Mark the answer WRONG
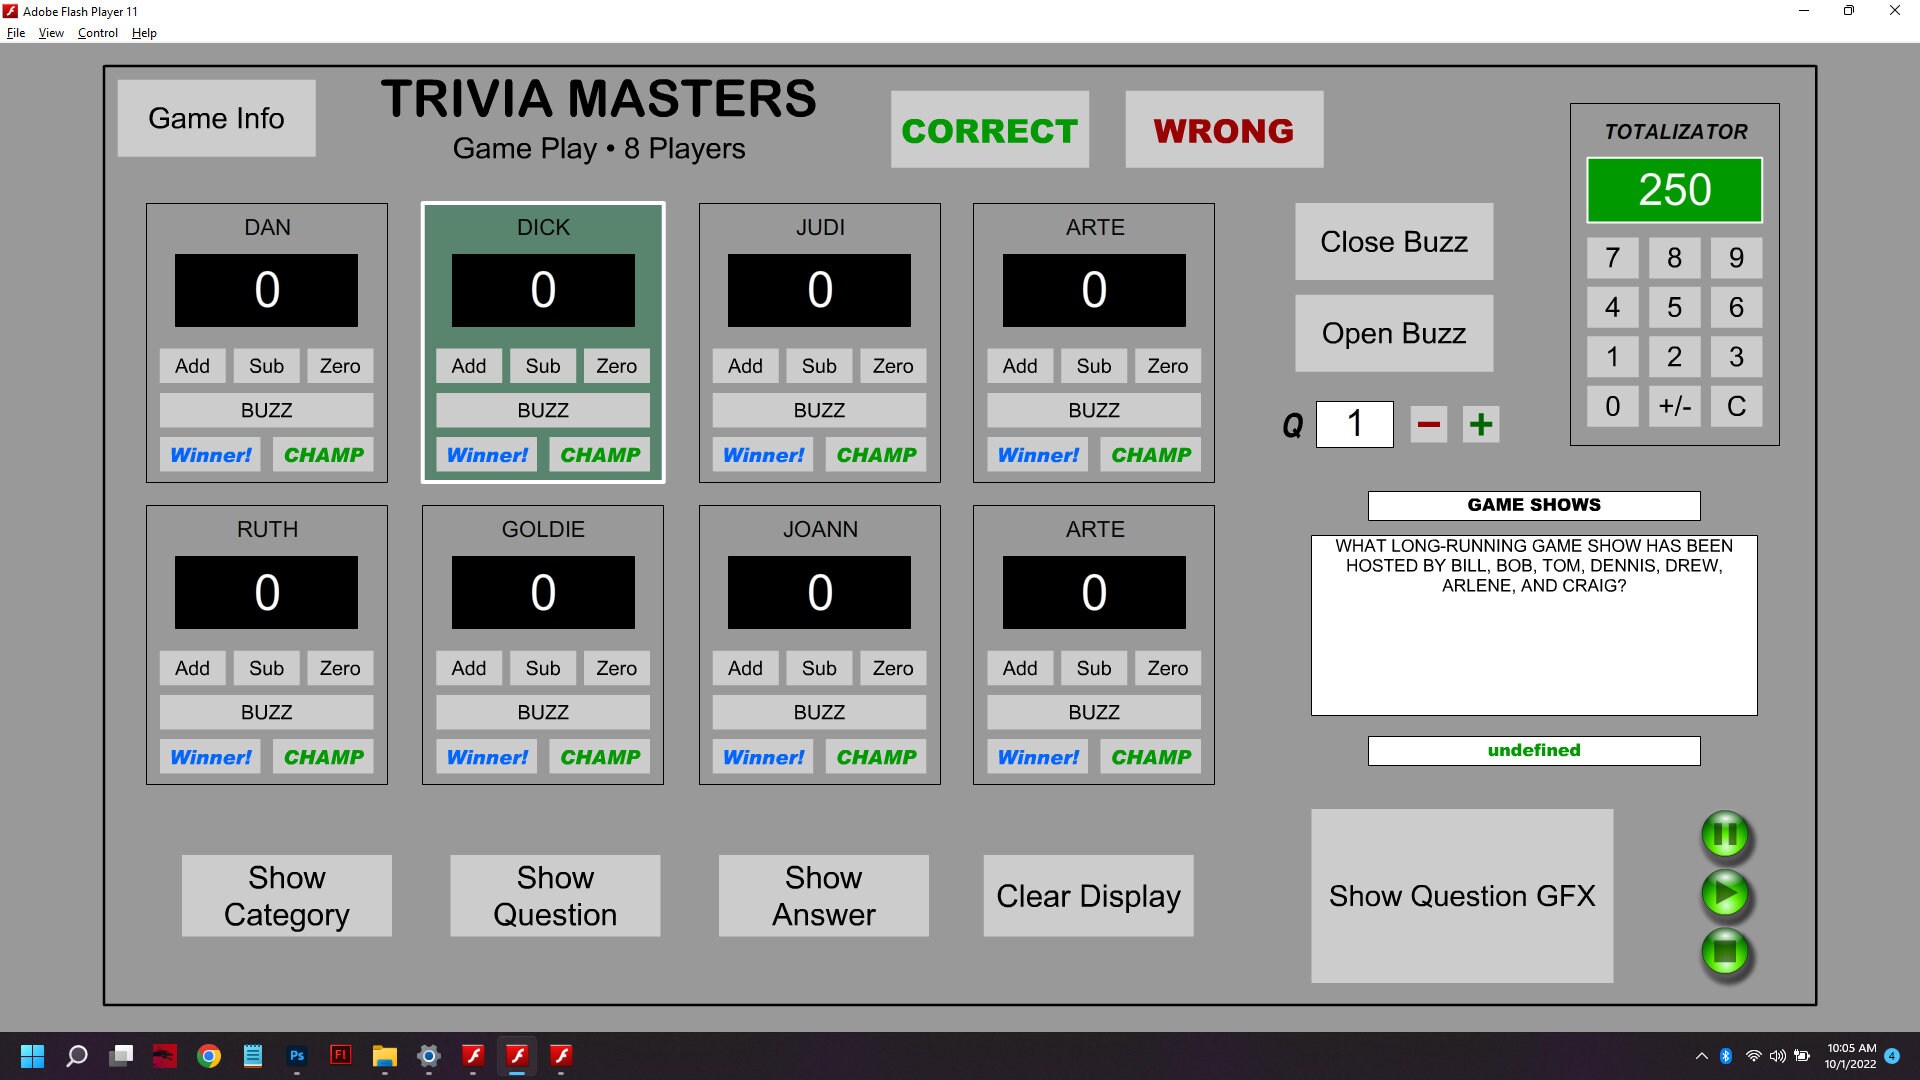 pyautogui.click(x=1223, y=129)
